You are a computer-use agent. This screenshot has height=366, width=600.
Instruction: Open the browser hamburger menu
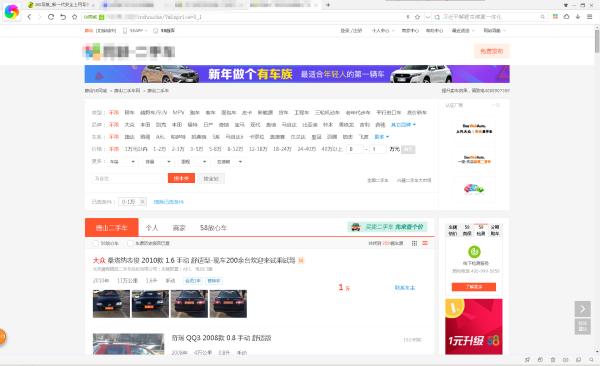pos(590,16)
